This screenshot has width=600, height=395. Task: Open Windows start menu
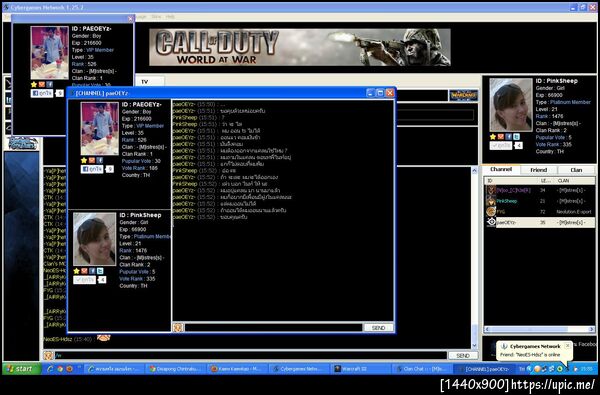tap(21, 369)
